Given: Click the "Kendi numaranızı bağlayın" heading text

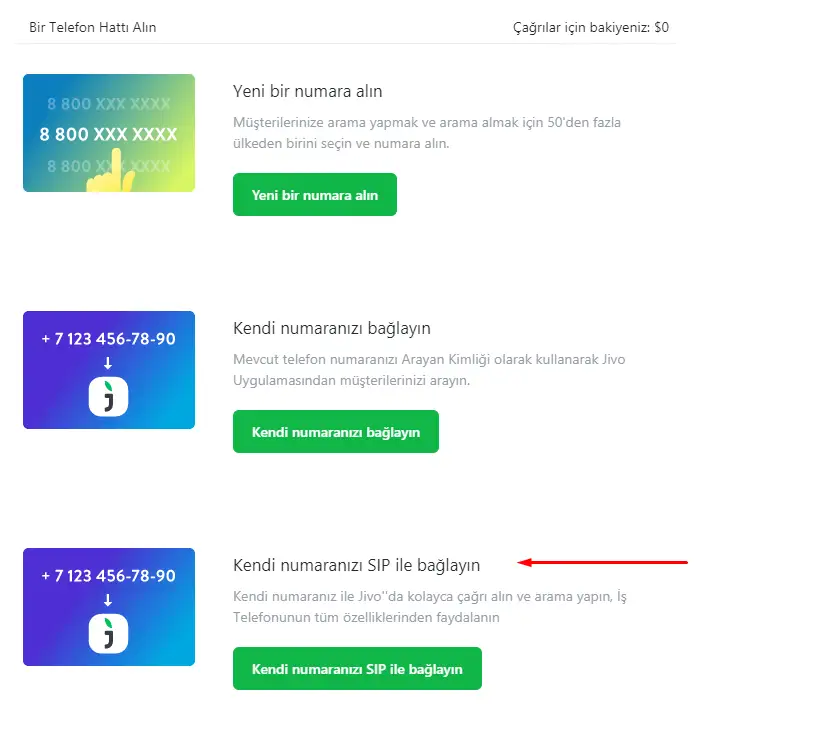Looking at the screenshot, I should pyautogui.click(x=332, y=329).
